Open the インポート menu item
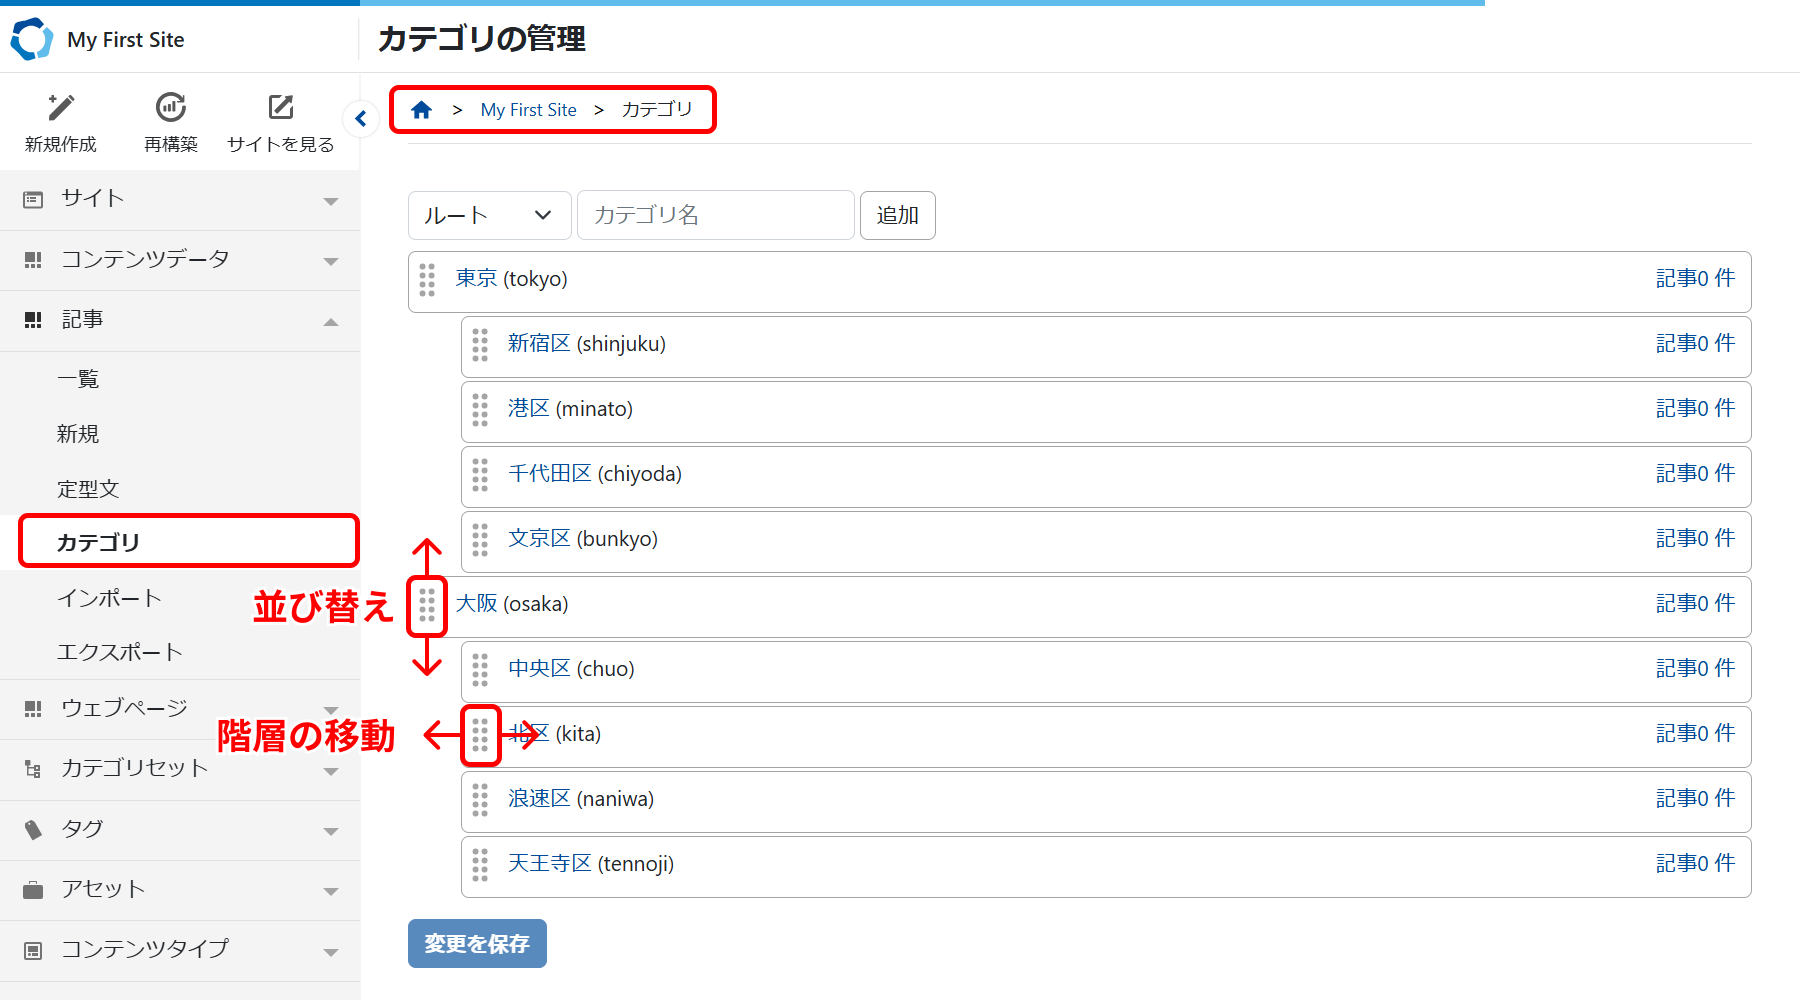 109,598
